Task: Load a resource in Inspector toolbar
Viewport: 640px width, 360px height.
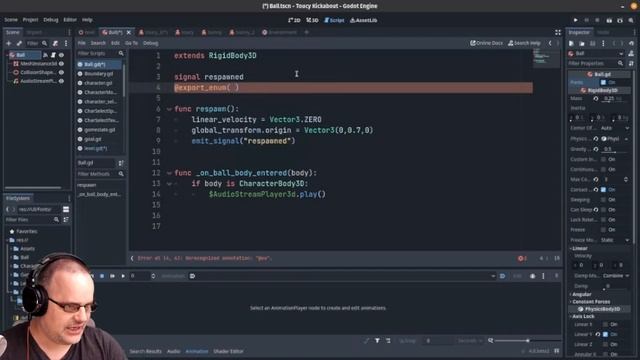Action: 582,43
